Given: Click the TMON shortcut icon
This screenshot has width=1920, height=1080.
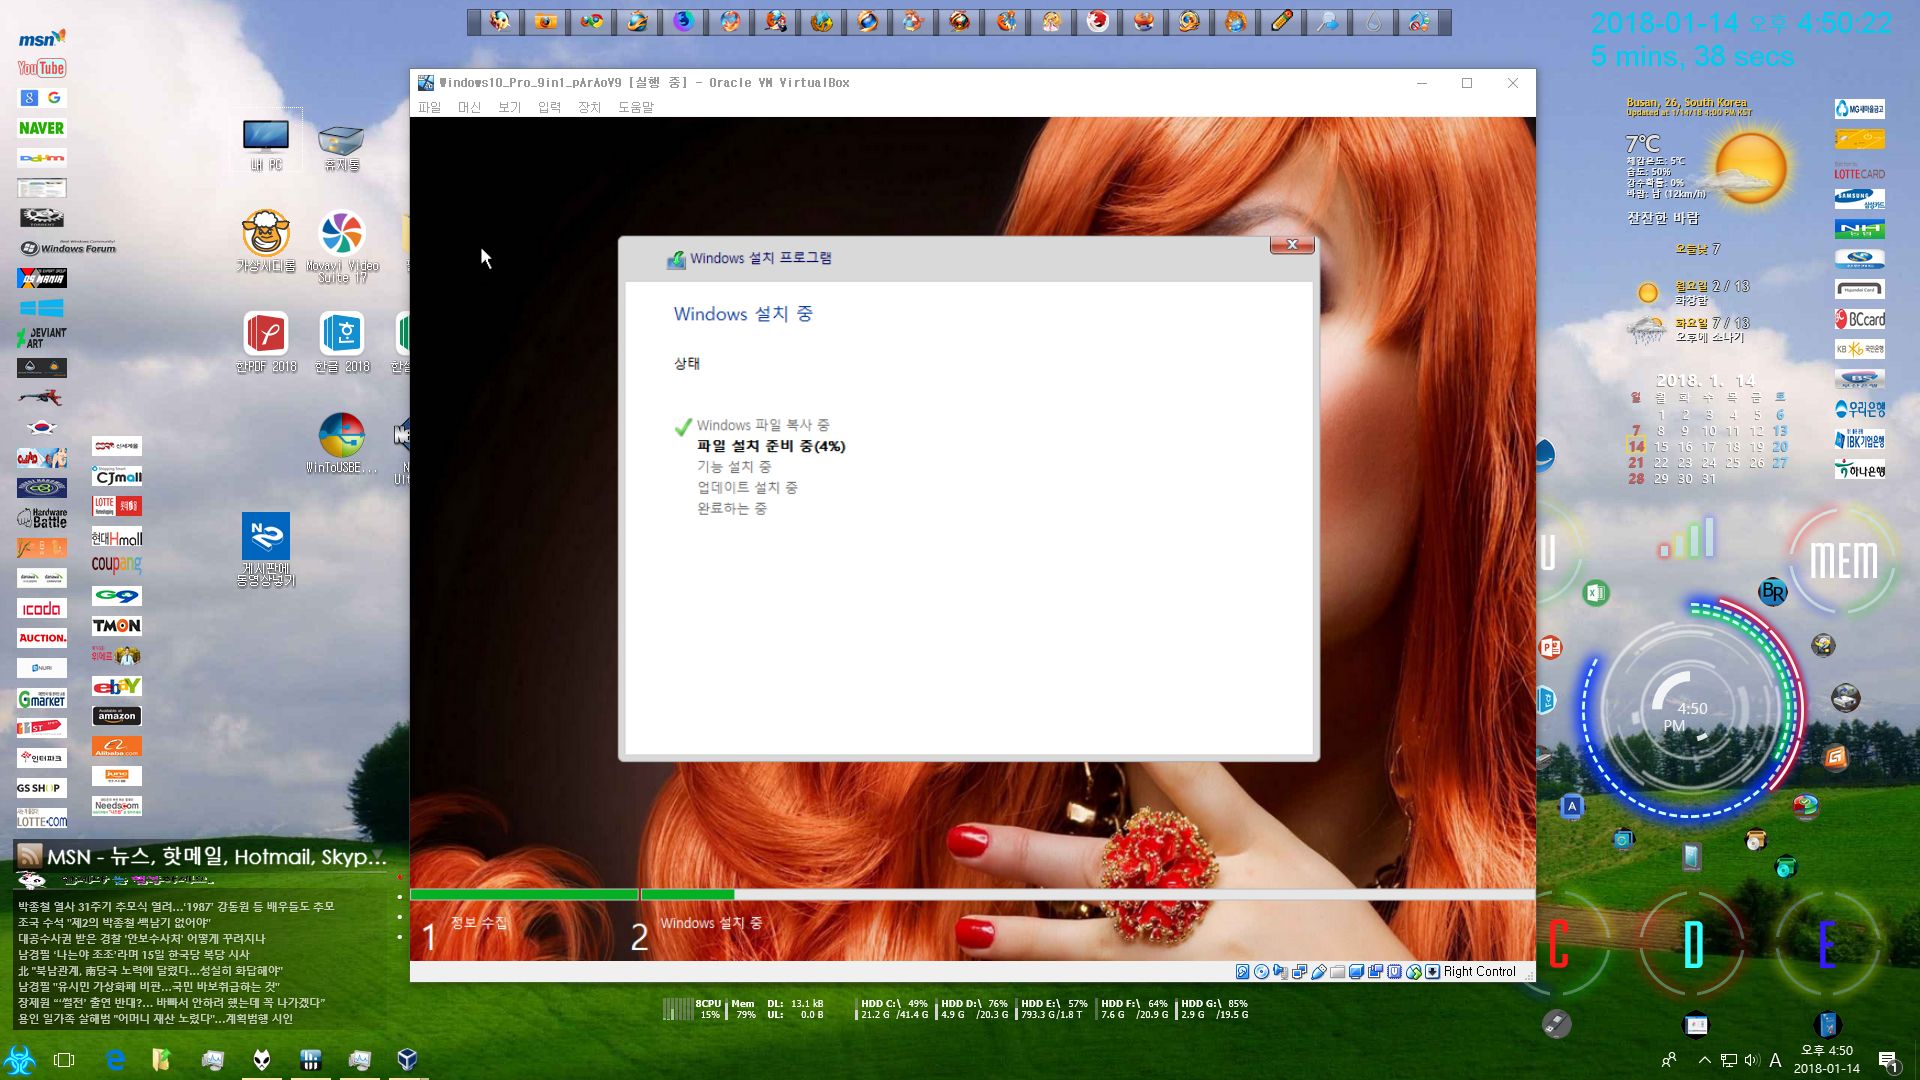Looking at the screenshot, I should pos(117,626).
